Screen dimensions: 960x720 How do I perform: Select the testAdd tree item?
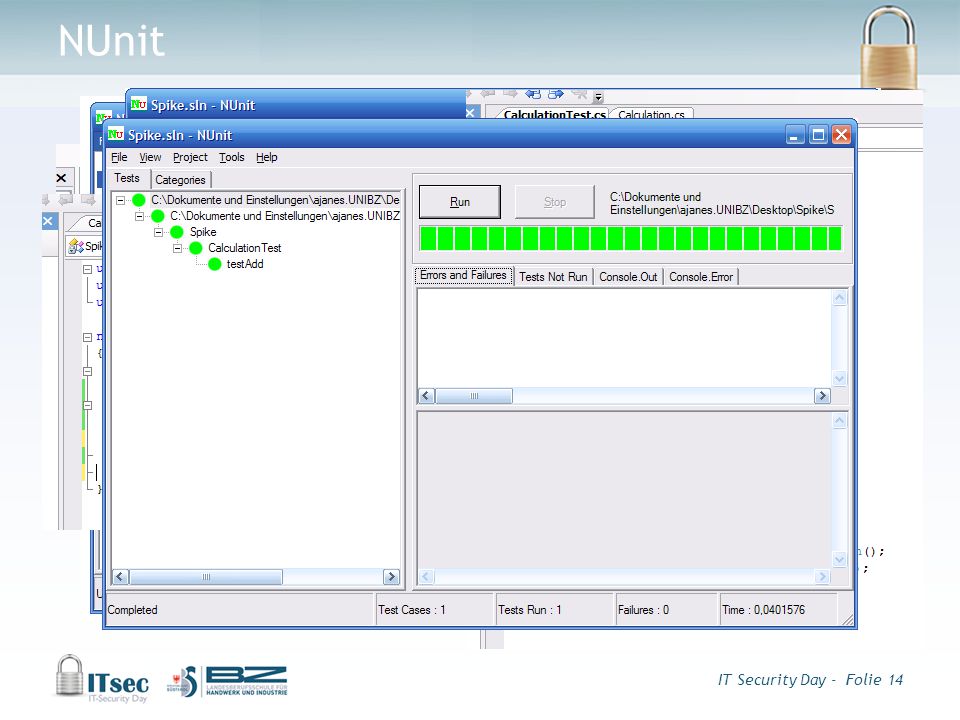click(245, 264)
